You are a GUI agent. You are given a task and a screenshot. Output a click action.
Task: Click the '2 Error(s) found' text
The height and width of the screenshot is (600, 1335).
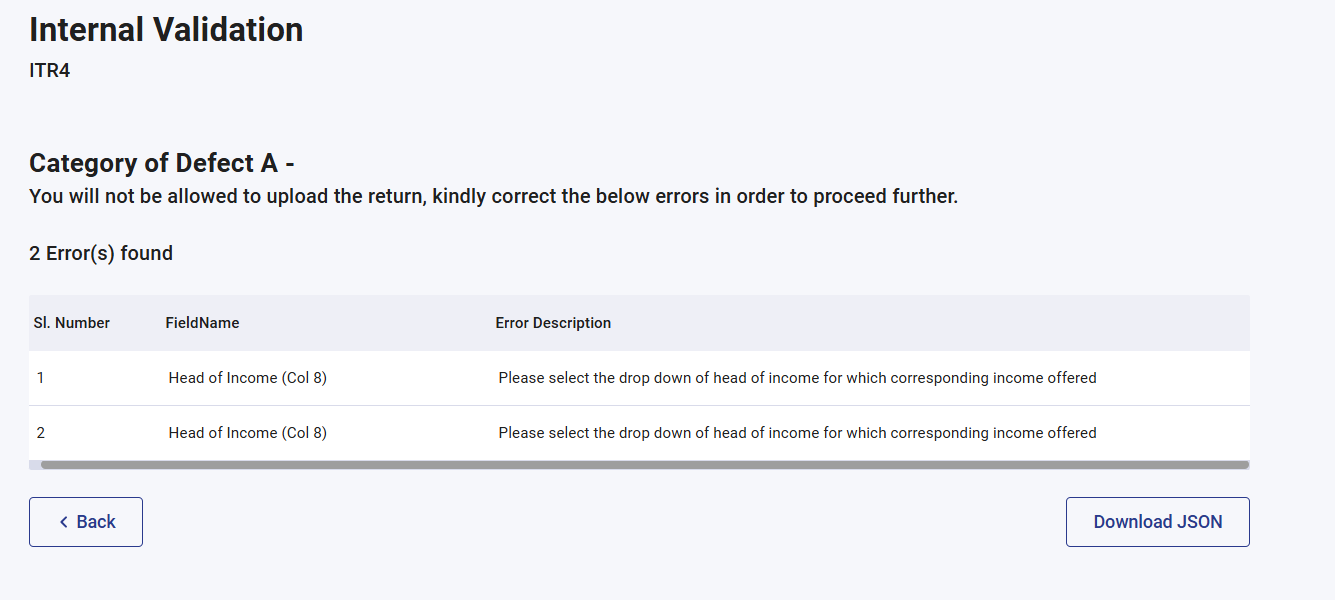coord(101,253)
